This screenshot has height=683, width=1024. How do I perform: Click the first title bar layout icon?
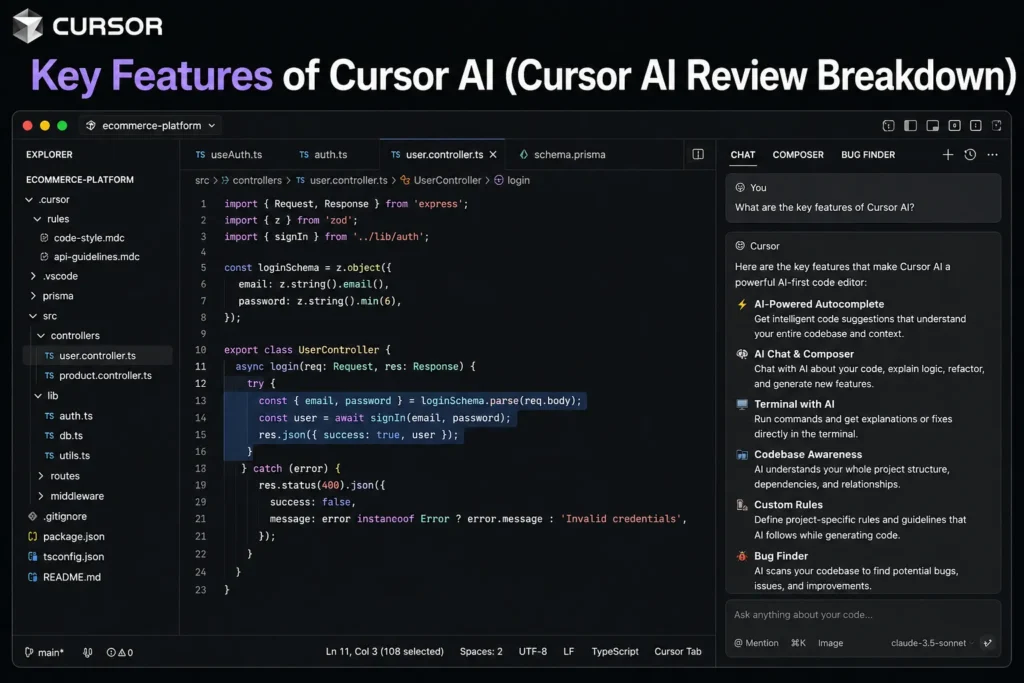(888, 125)
